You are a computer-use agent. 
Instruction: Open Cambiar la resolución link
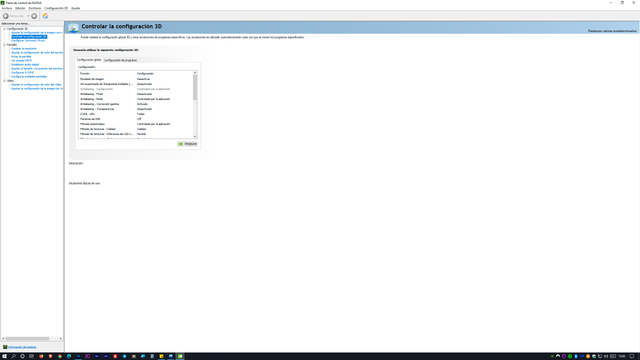(x=24, y=49)
